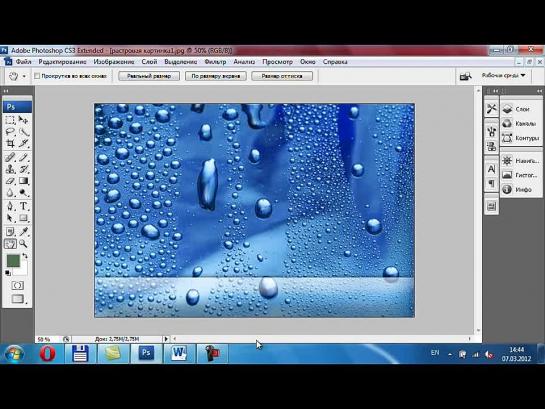Screen dimensions: 545x409
Task: Click the Go to Bridge icon
Action: click(x=465, y=76)
